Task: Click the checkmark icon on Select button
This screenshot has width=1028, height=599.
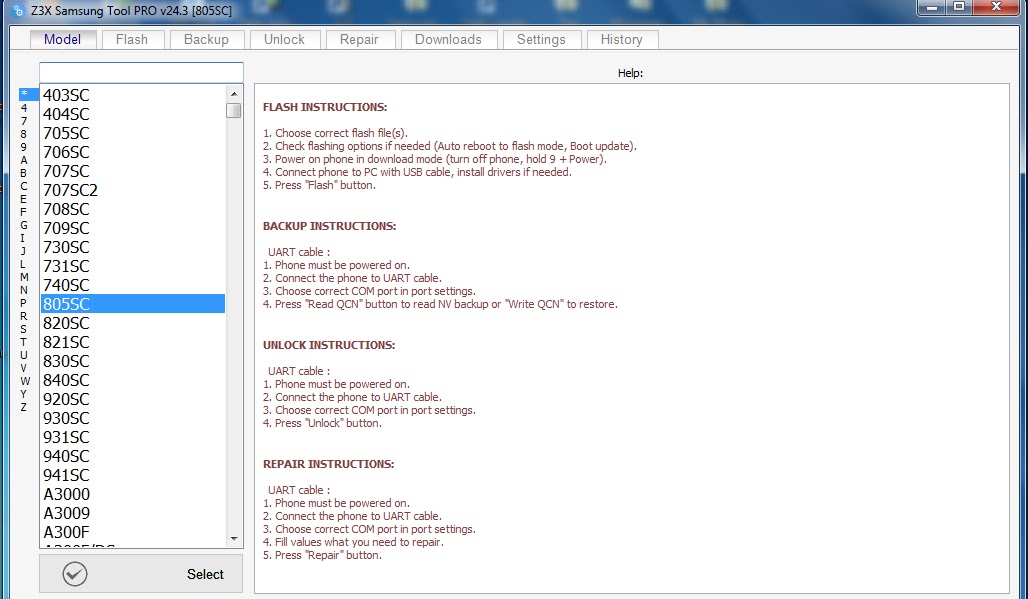Action: tap(75, 574)
